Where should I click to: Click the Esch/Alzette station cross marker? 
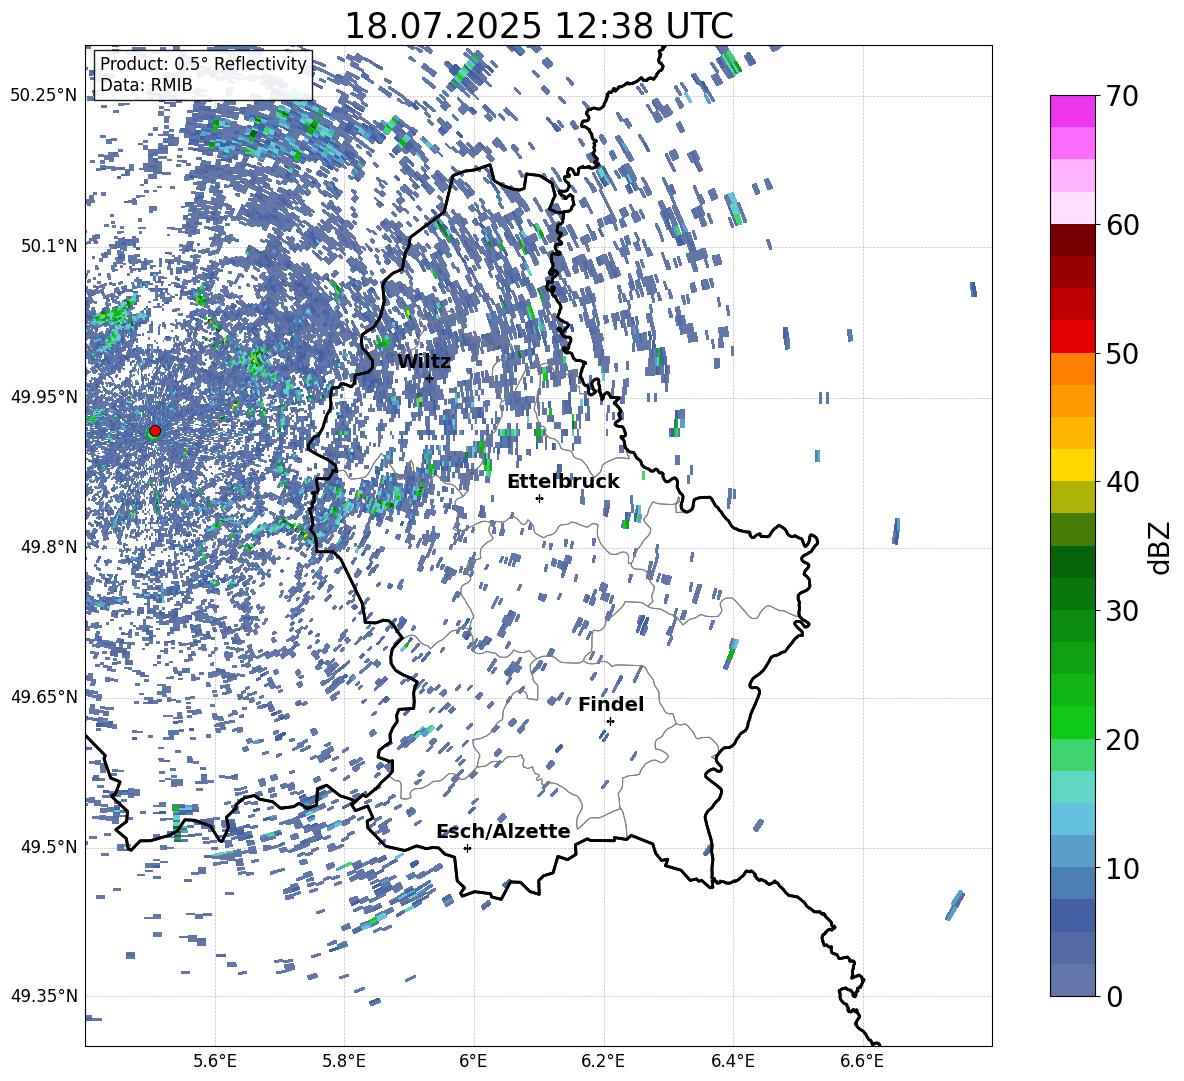467,848
